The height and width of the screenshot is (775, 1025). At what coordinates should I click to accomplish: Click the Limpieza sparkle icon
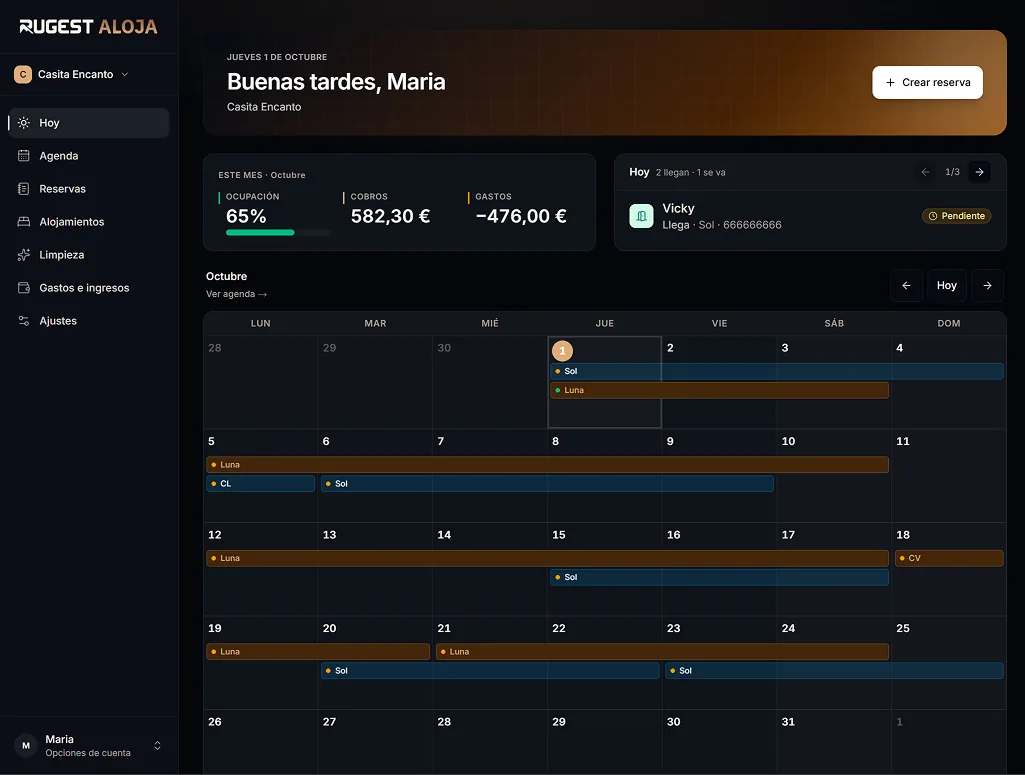pyautogui.click(x=24, y=255)
